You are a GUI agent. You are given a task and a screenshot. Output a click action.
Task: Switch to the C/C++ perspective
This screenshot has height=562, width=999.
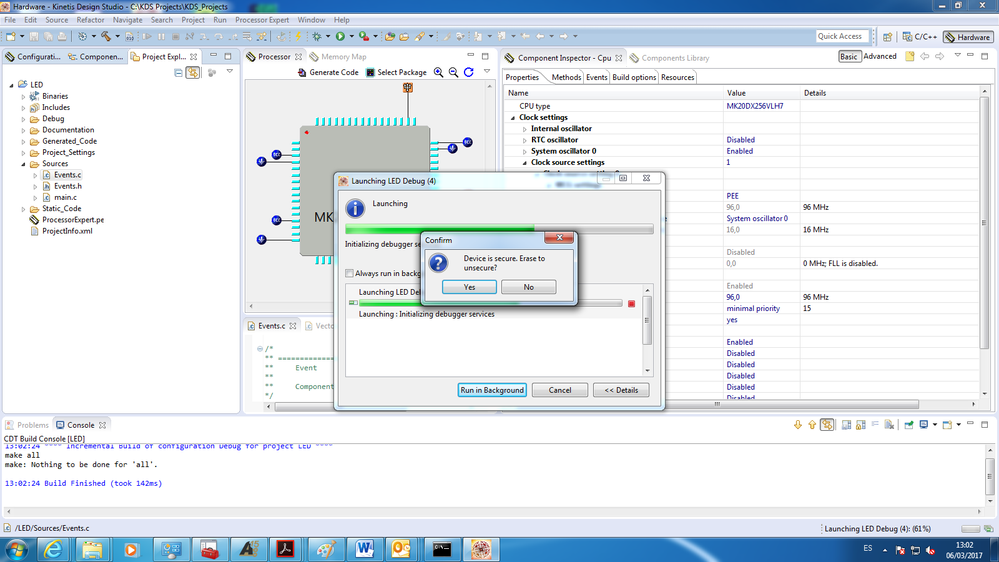[x=919, y=37]
